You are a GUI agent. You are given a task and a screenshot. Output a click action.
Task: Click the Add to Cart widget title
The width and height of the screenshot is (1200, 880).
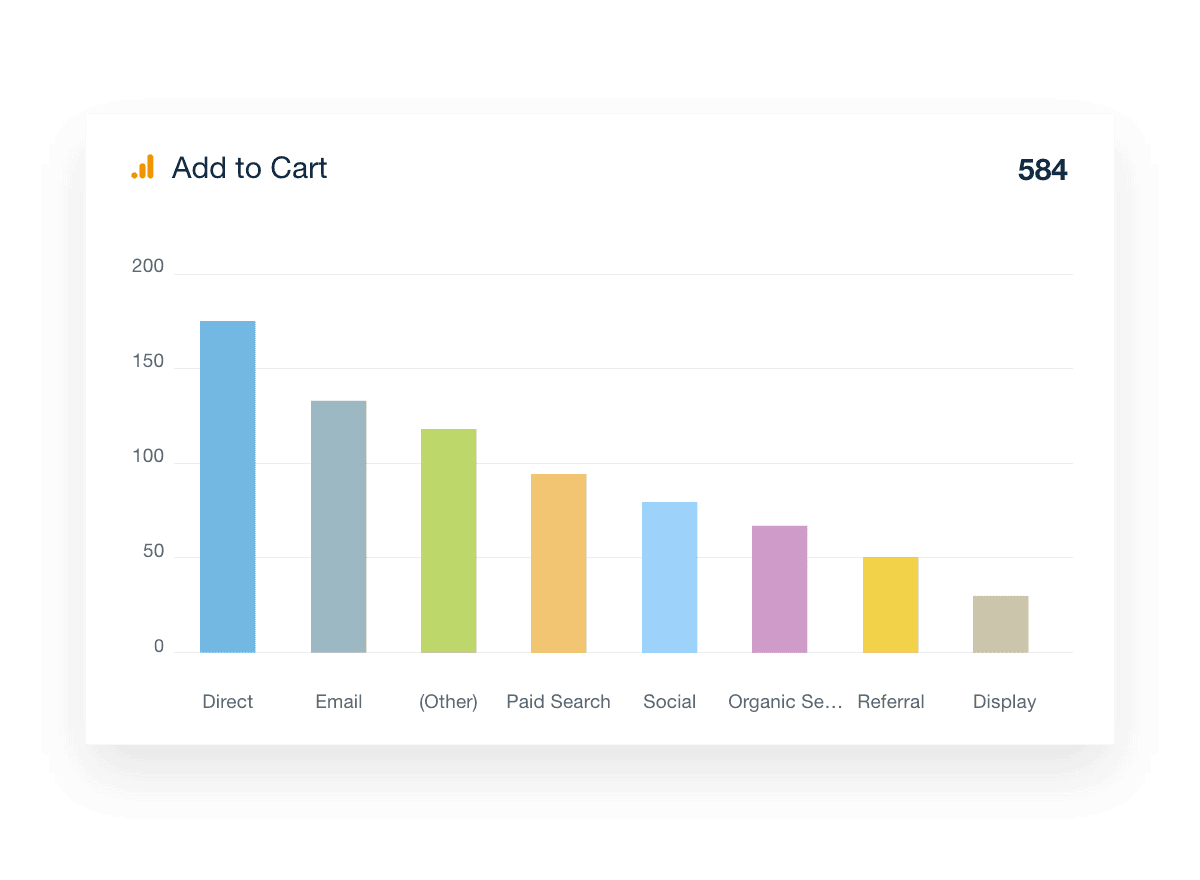pyautogui.click(x=249, y=168)
